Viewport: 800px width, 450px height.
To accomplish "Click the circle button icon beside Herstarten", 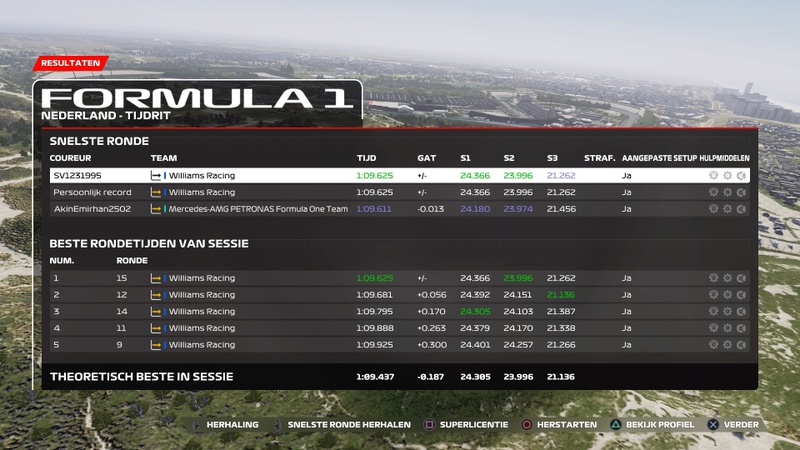I will tap(527, 424).
